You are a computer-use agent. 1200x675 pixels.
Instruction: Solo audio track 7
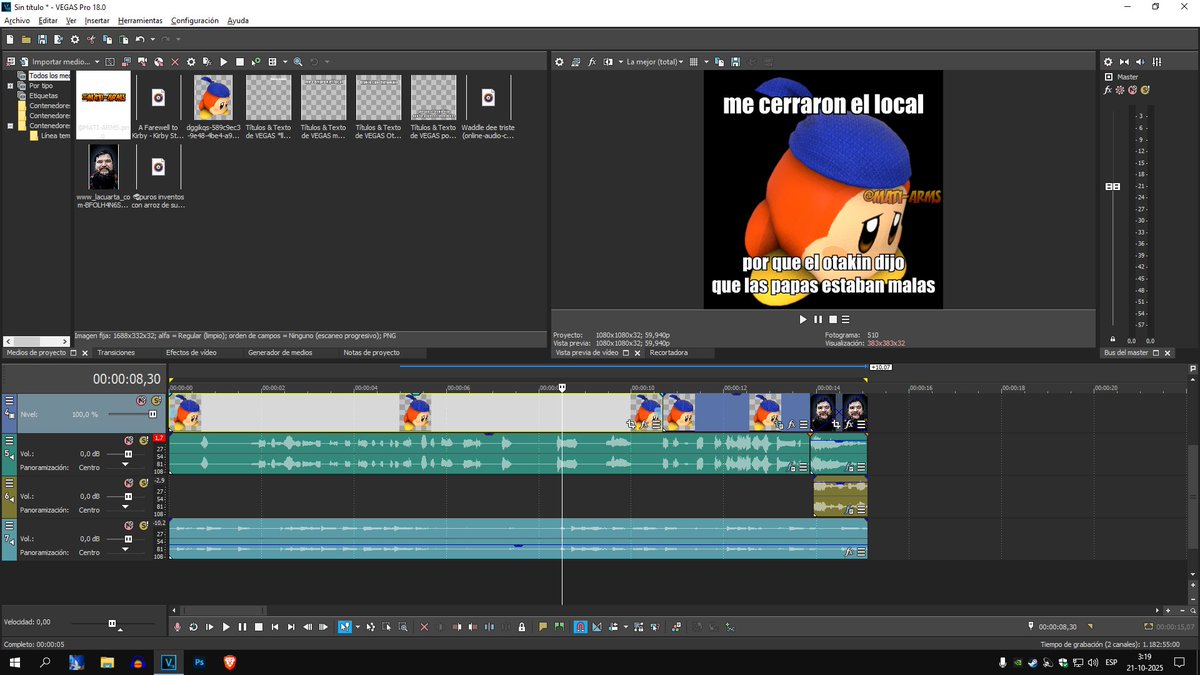(142, 525)
